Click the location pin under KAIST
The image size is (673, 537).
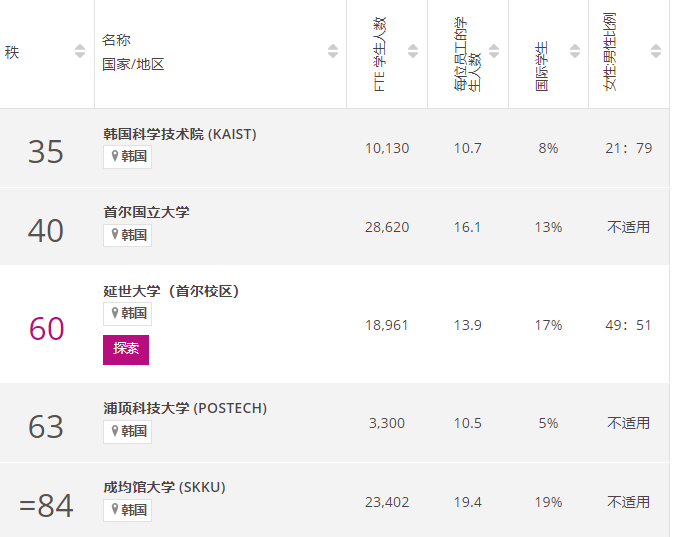click(x=115, y=156)
